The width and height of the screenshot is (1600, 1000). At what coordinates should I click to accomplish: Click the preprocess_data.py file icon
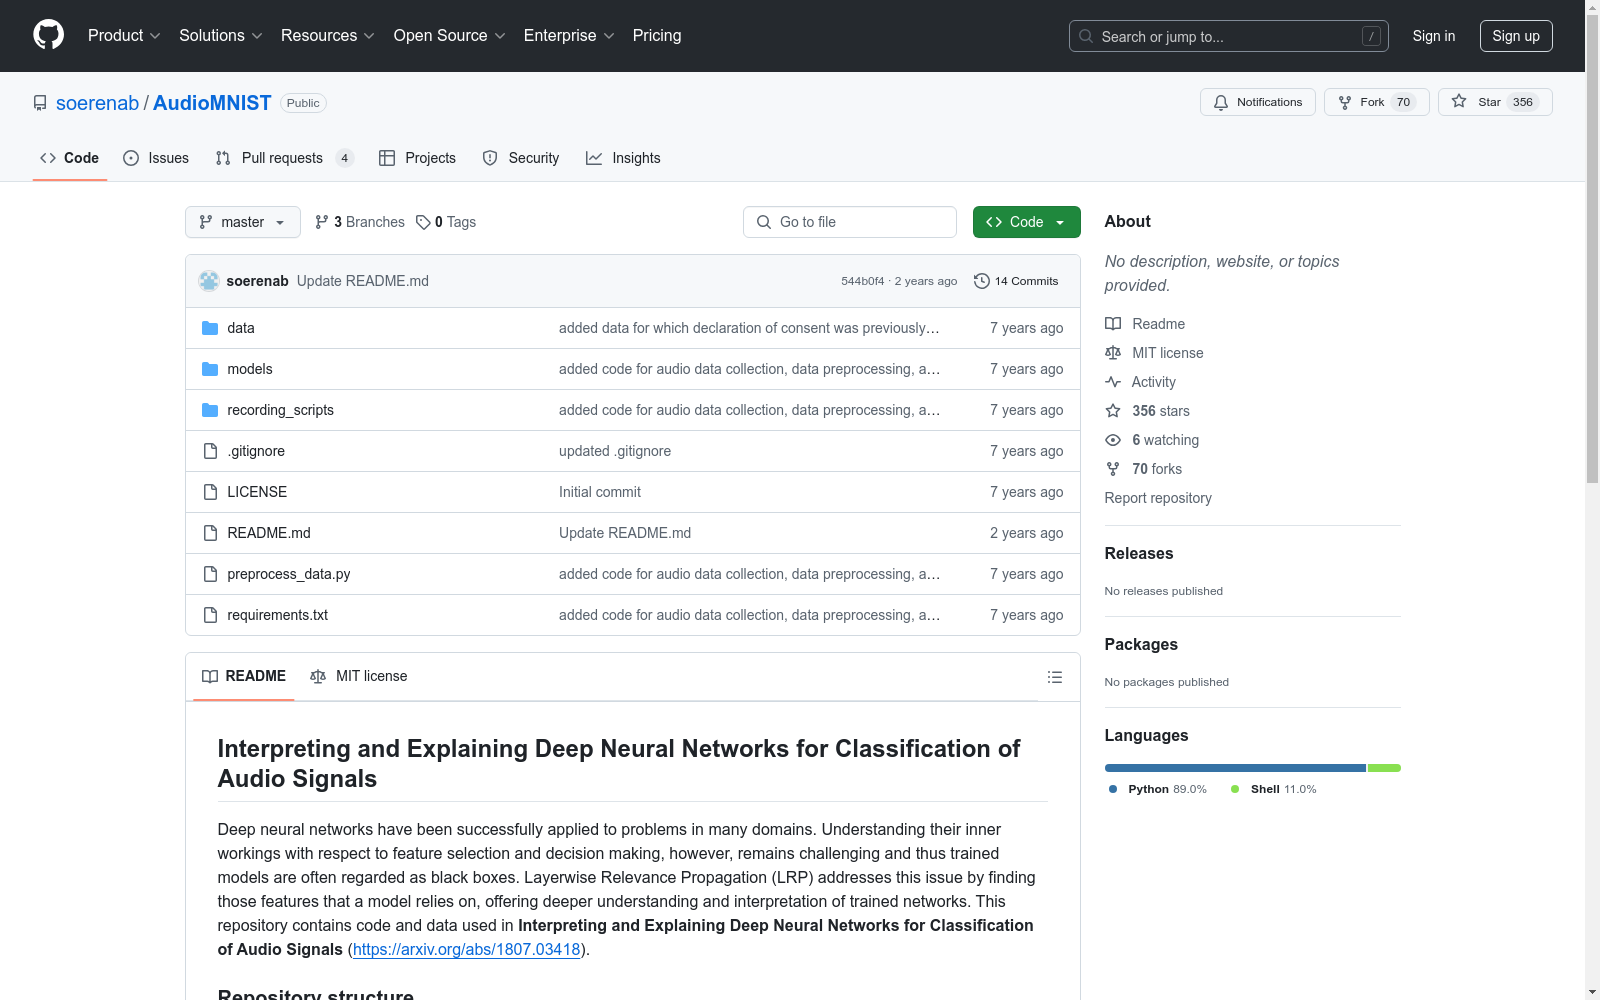pos(210,574)
